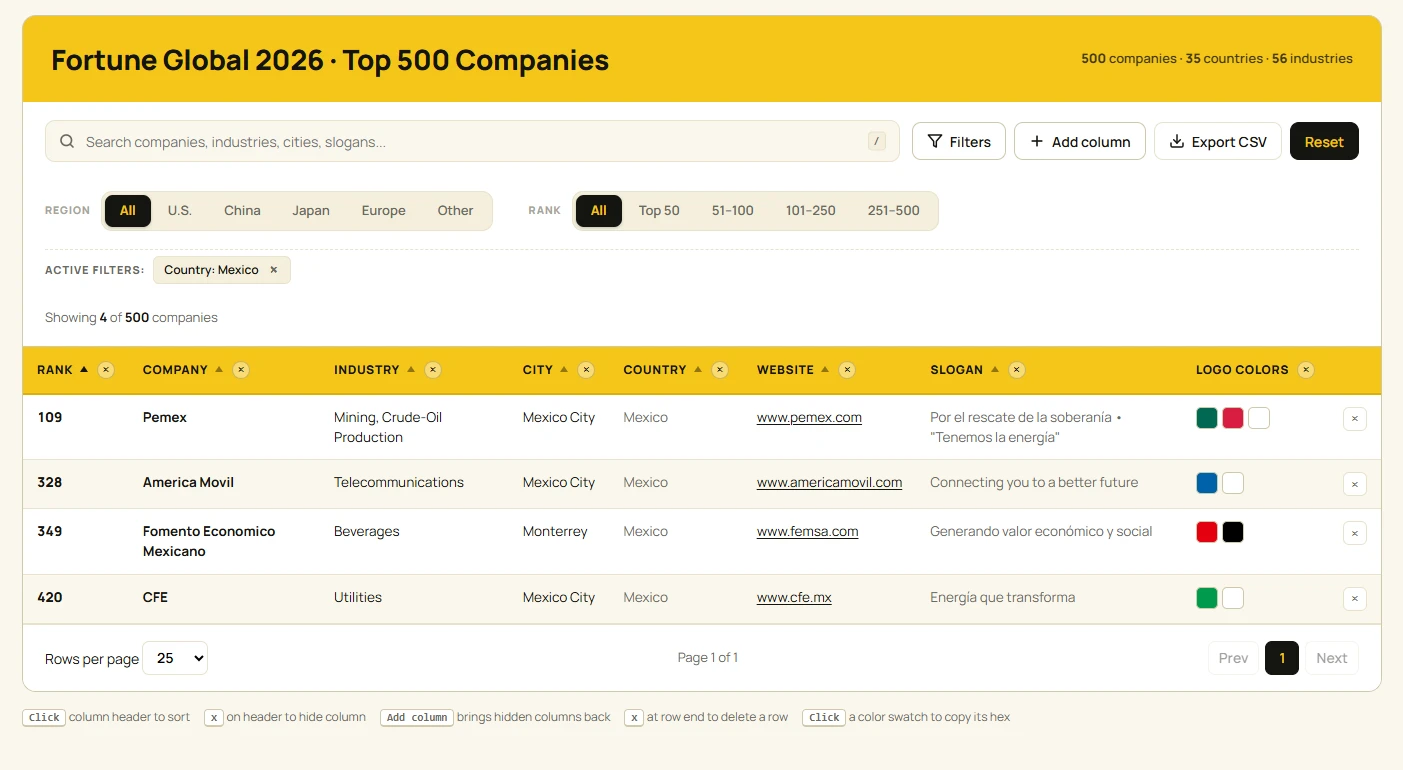Click the rank 349 cell
Screen dimensions: 1403x770
point(50,531)
